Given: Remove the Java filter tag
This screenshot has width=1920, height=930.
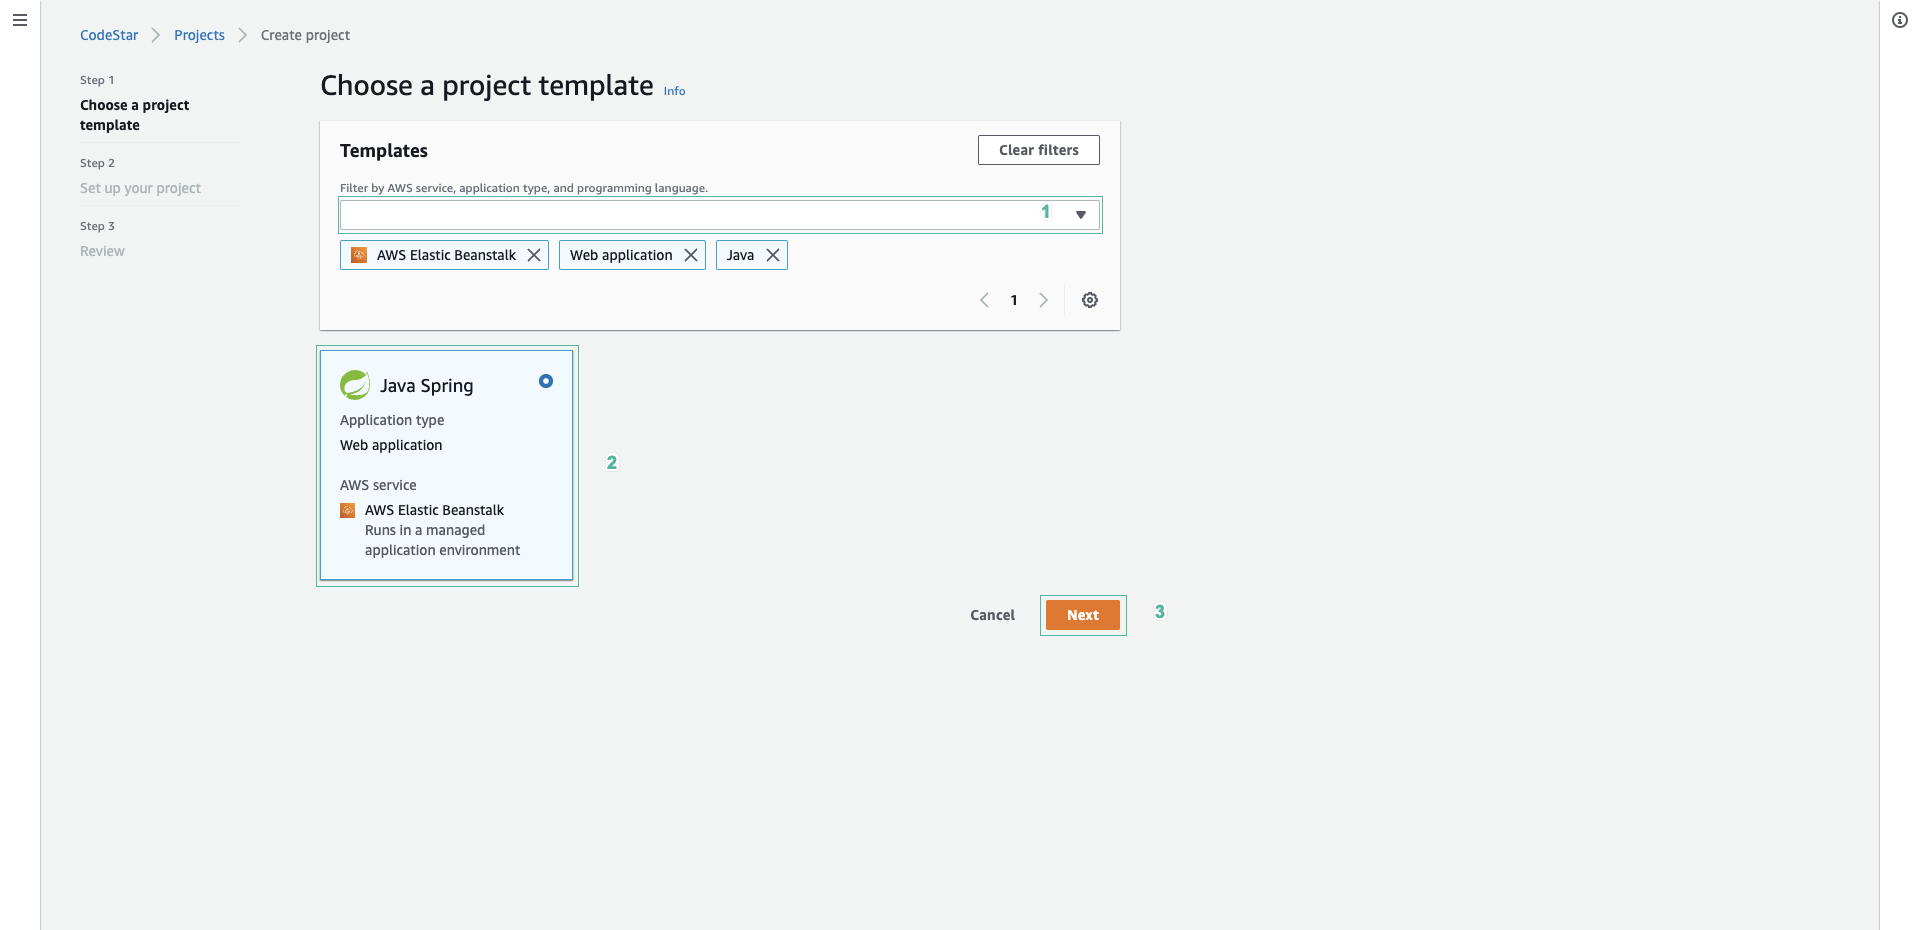Looking at the screenshot, I should click(773, 255).
